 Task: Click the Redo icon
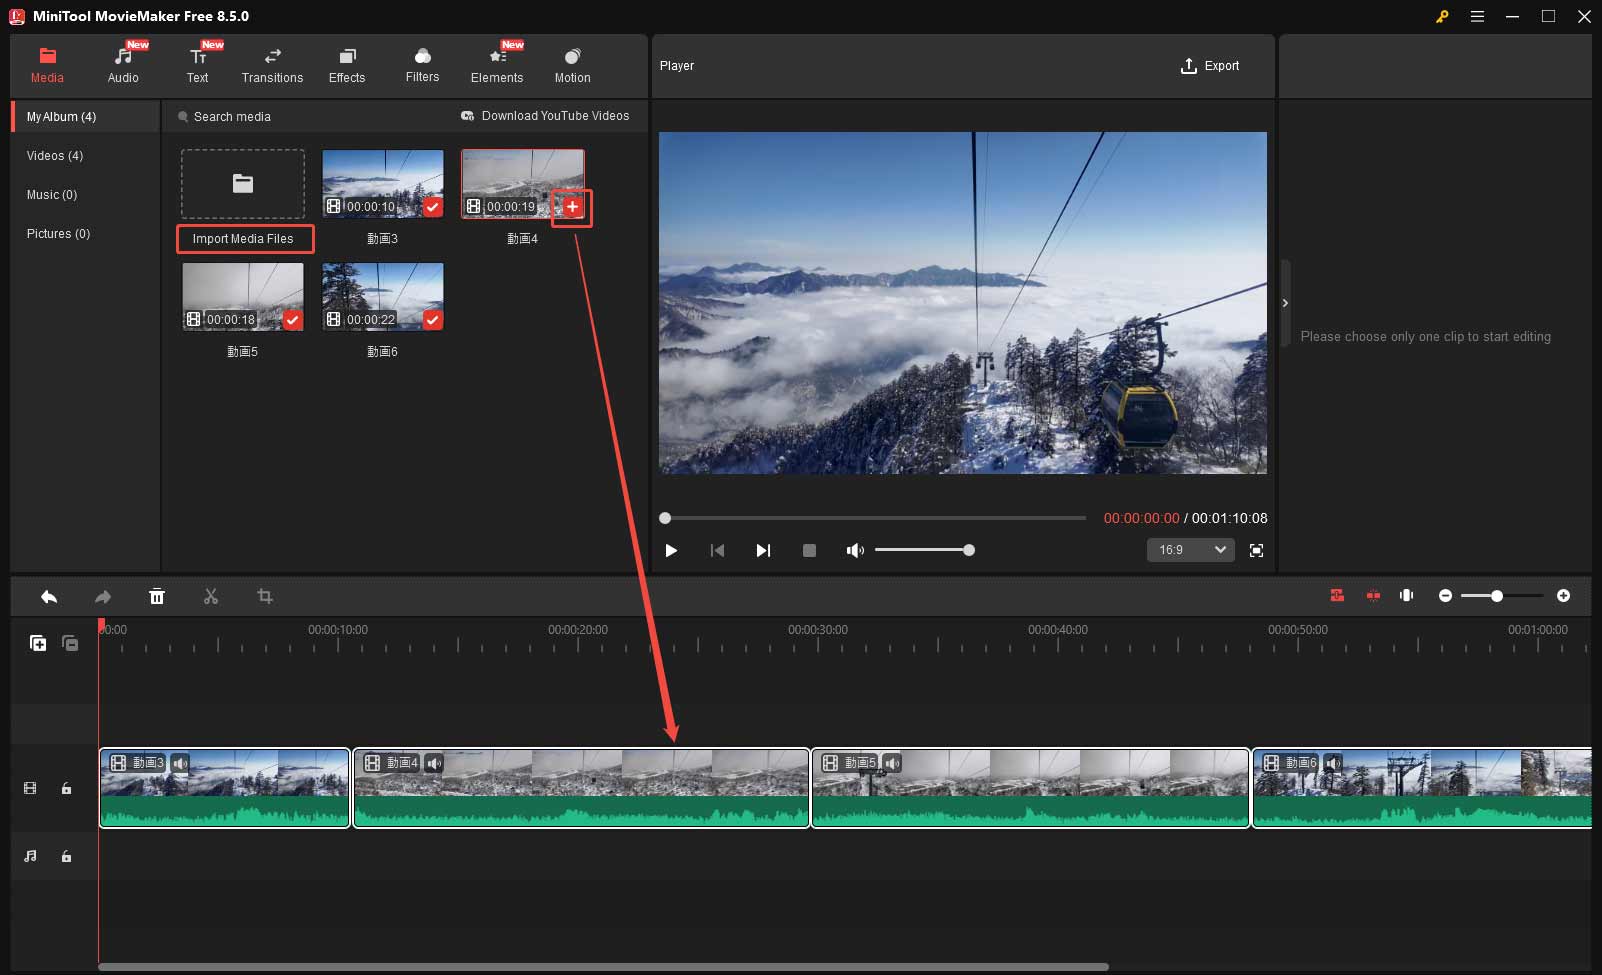tap(103, 596)
